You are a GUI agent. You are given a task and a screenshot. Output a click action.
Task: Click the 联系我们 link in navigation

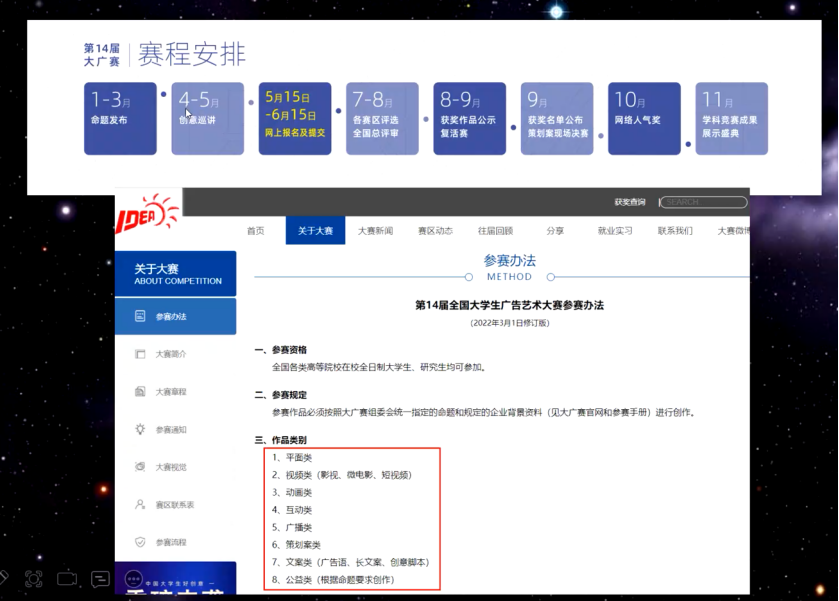tap(675, 231)
